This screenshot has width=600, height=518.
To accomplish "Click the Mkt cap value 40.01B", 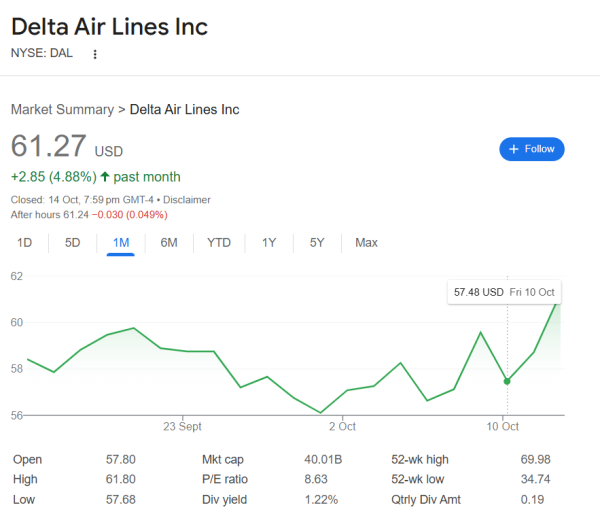I will pyautogui.click(x=322, y=460).
